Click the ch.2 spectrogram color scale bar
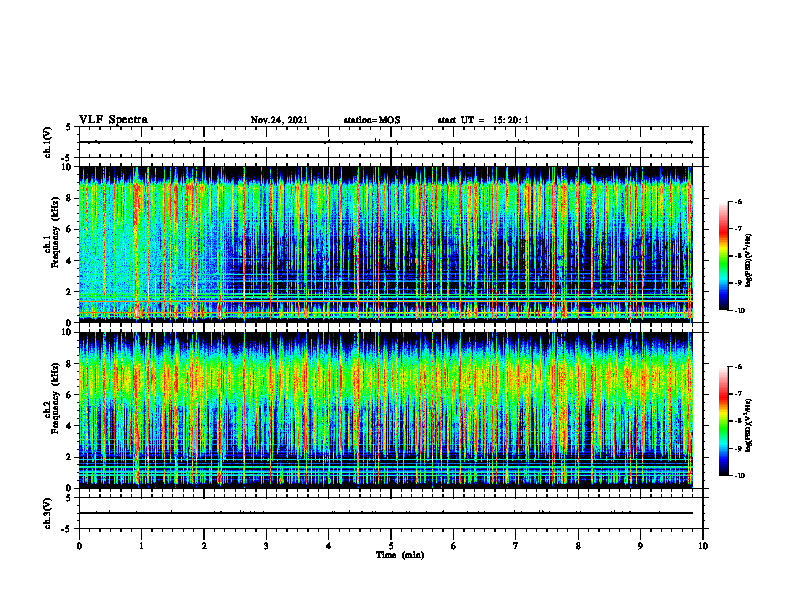Image resolution: width=792 pixels, height=612 pixels. [723, 421]
